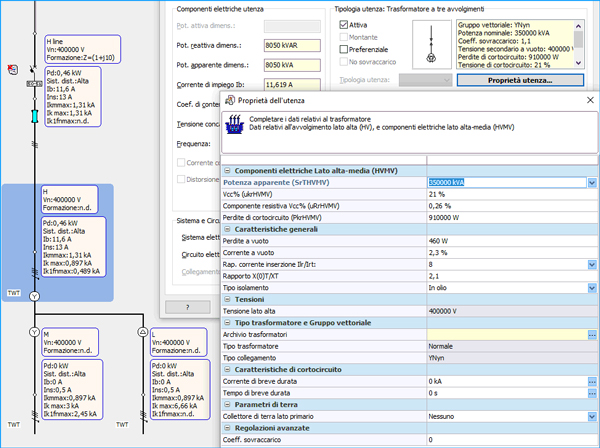Click Componente resistiva Vcc% value 0,26 %

pos(512,206)
